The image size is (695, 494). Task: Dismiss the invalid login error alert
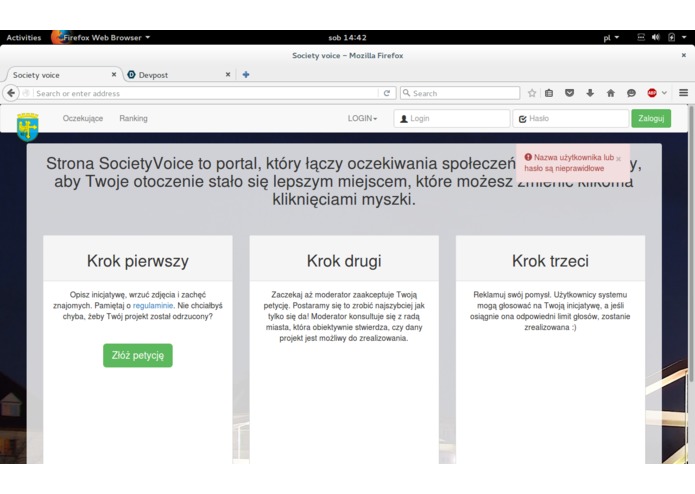[618, 159]
